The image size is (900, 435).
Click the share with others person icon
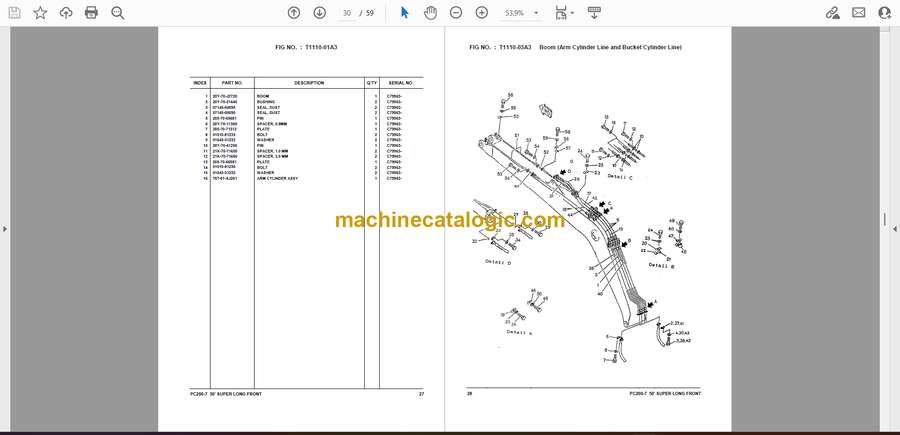(885, 13)
